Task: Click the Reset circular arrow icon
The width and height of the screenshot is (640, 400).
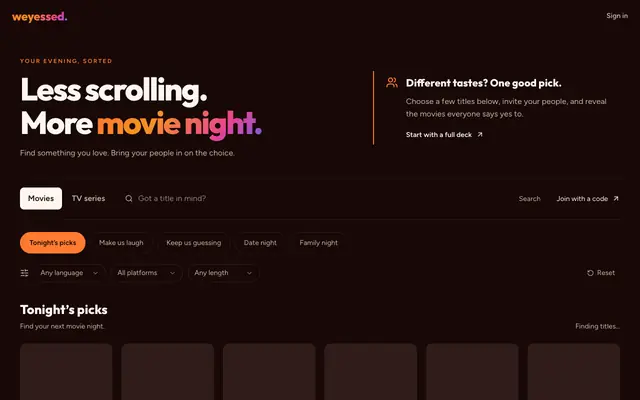Action: point(590,273)
